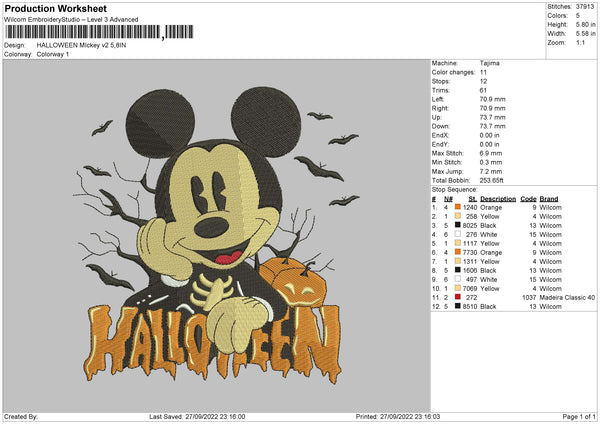Click the 'White' description in stop row 4
Viewport: 600px width, 424px height.
pyautogui.click(x=489, y=235)
